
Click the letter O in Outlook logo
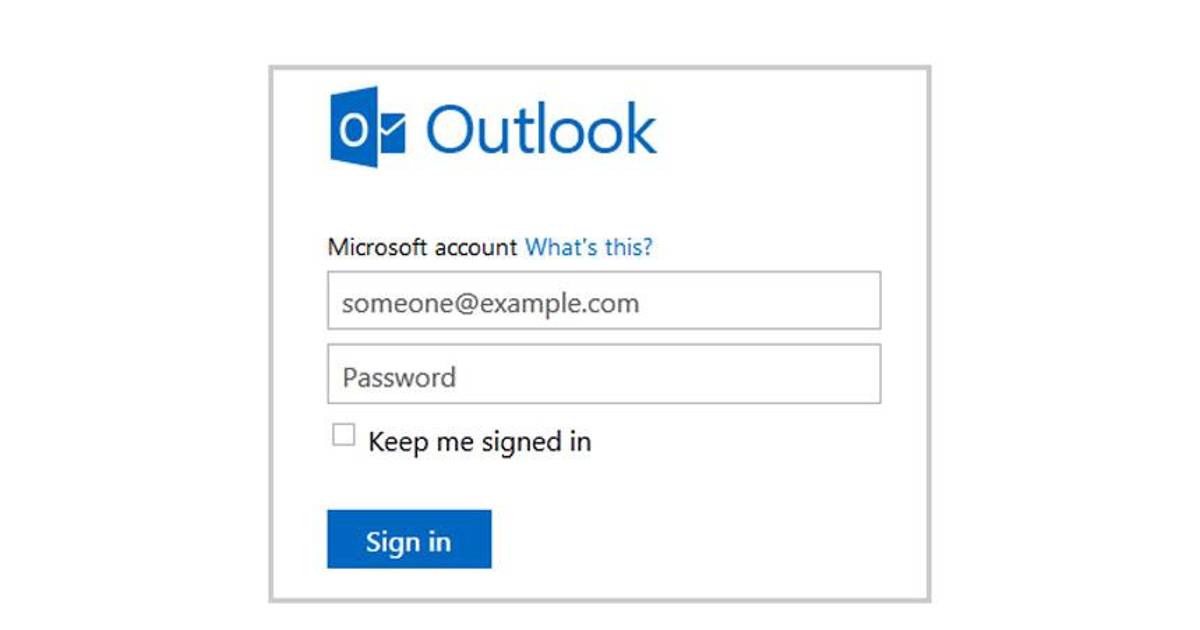coord(353,129)
